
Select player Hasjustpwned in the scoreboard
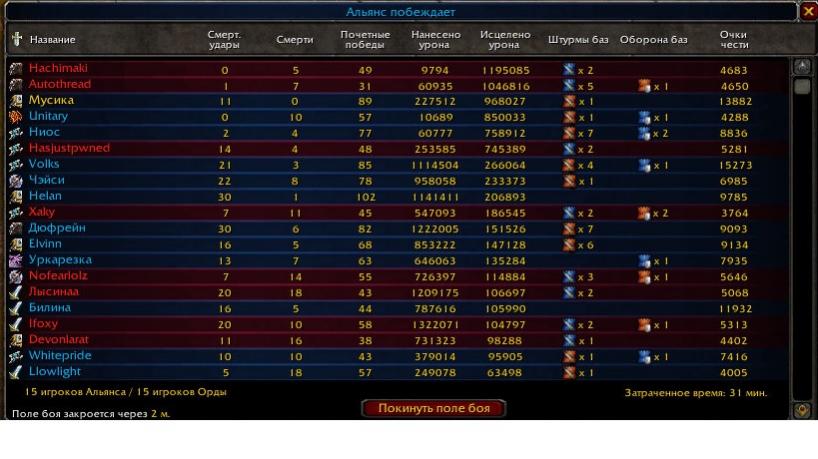pos(69,149)
